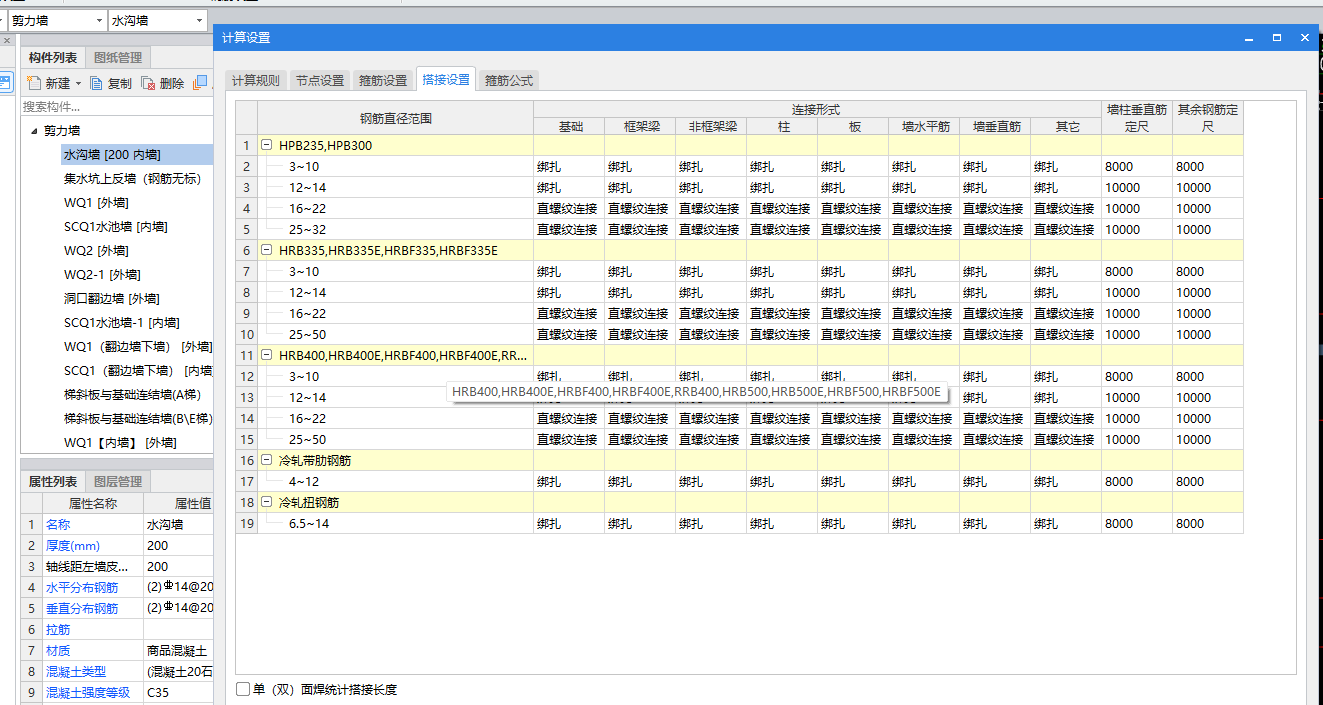This screenshot has width=1323, height=705.
Task: Select SCQ1水池墙-1 [内墙] component
Action: click(121, 323)
